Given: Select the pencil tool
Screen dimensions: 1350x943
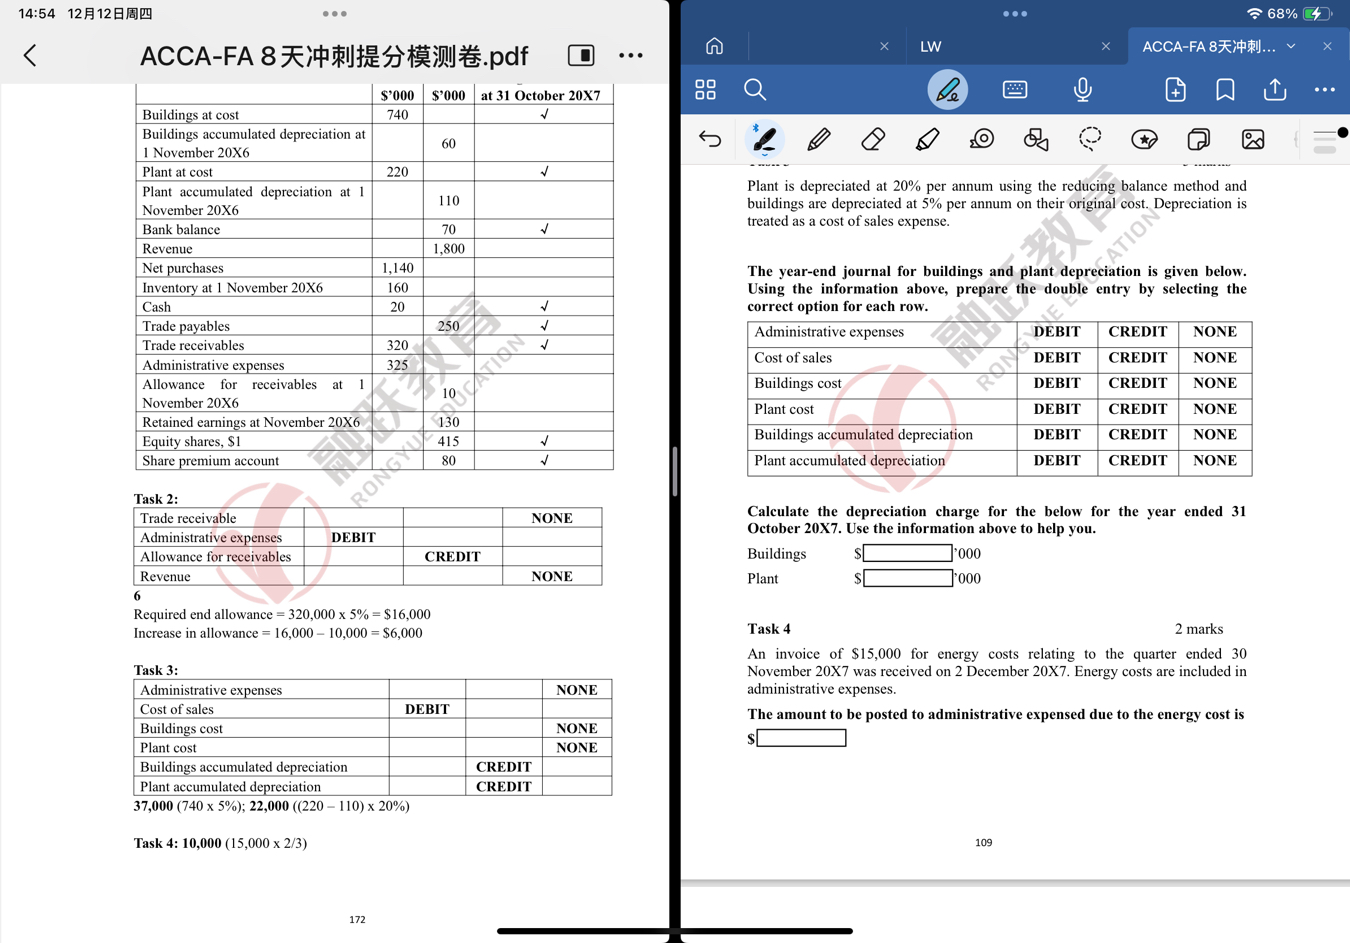Looking at the screenshot, I should 819,139.
